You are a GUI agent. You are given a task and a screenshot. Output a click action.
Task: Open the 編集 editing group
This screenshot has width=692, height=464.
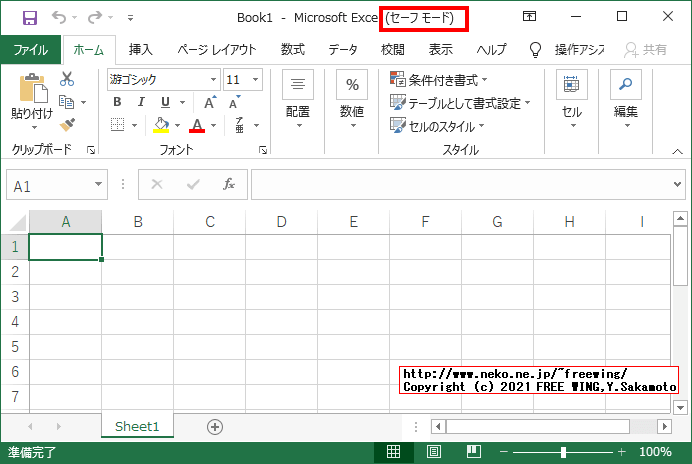pos(625,101)
